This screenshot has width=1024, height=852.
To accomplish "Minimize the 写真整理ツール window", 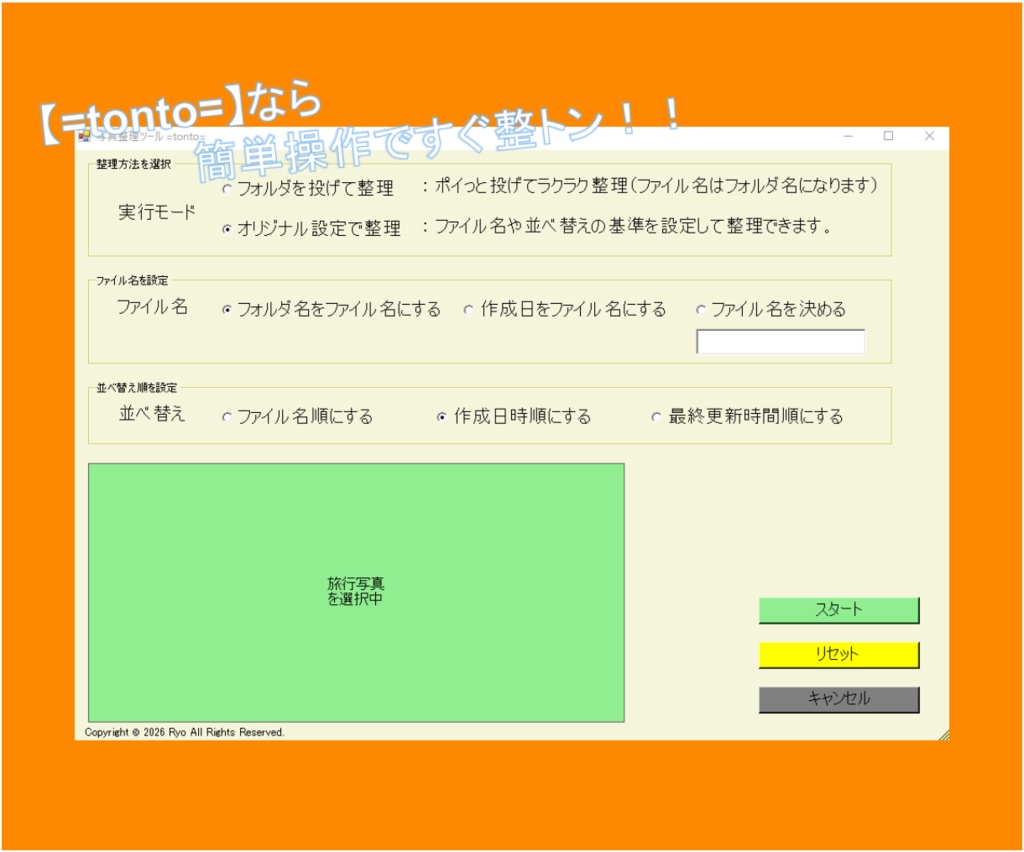I will pos(846,136).
